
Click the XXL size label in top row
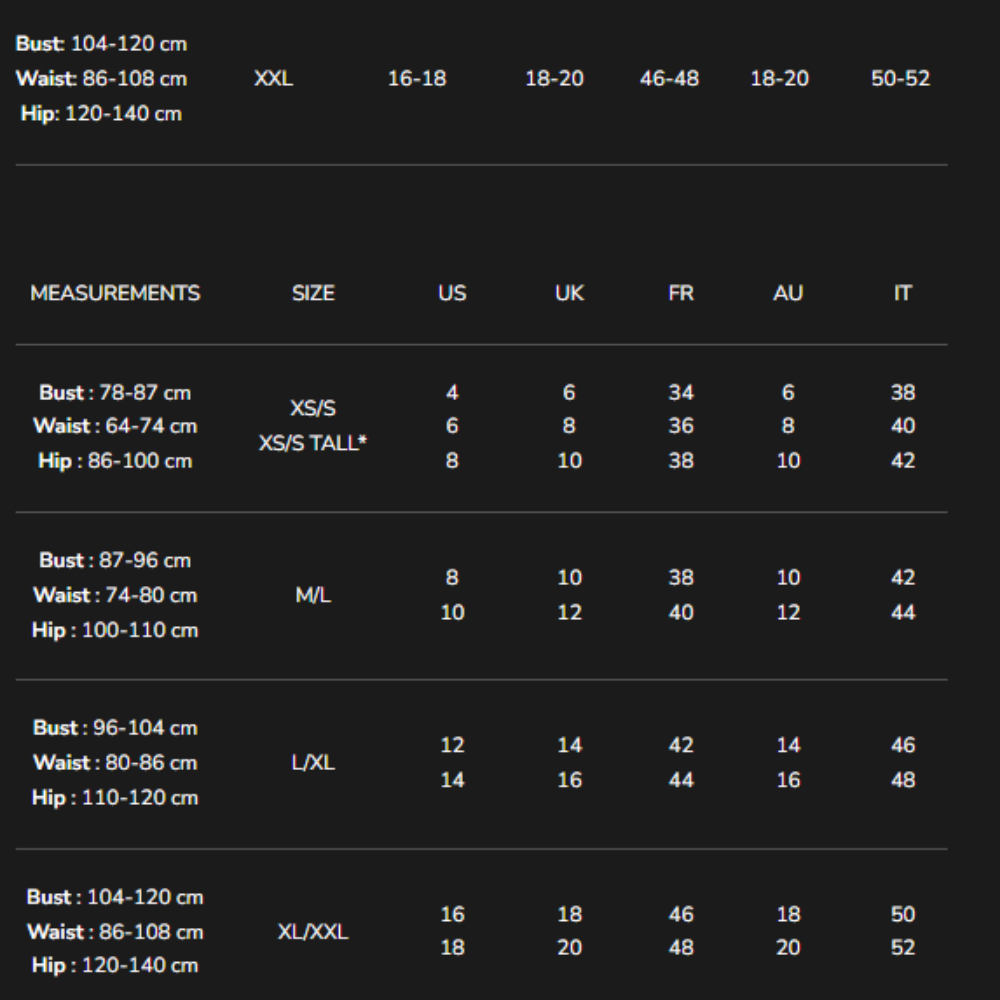pos(273,78)
